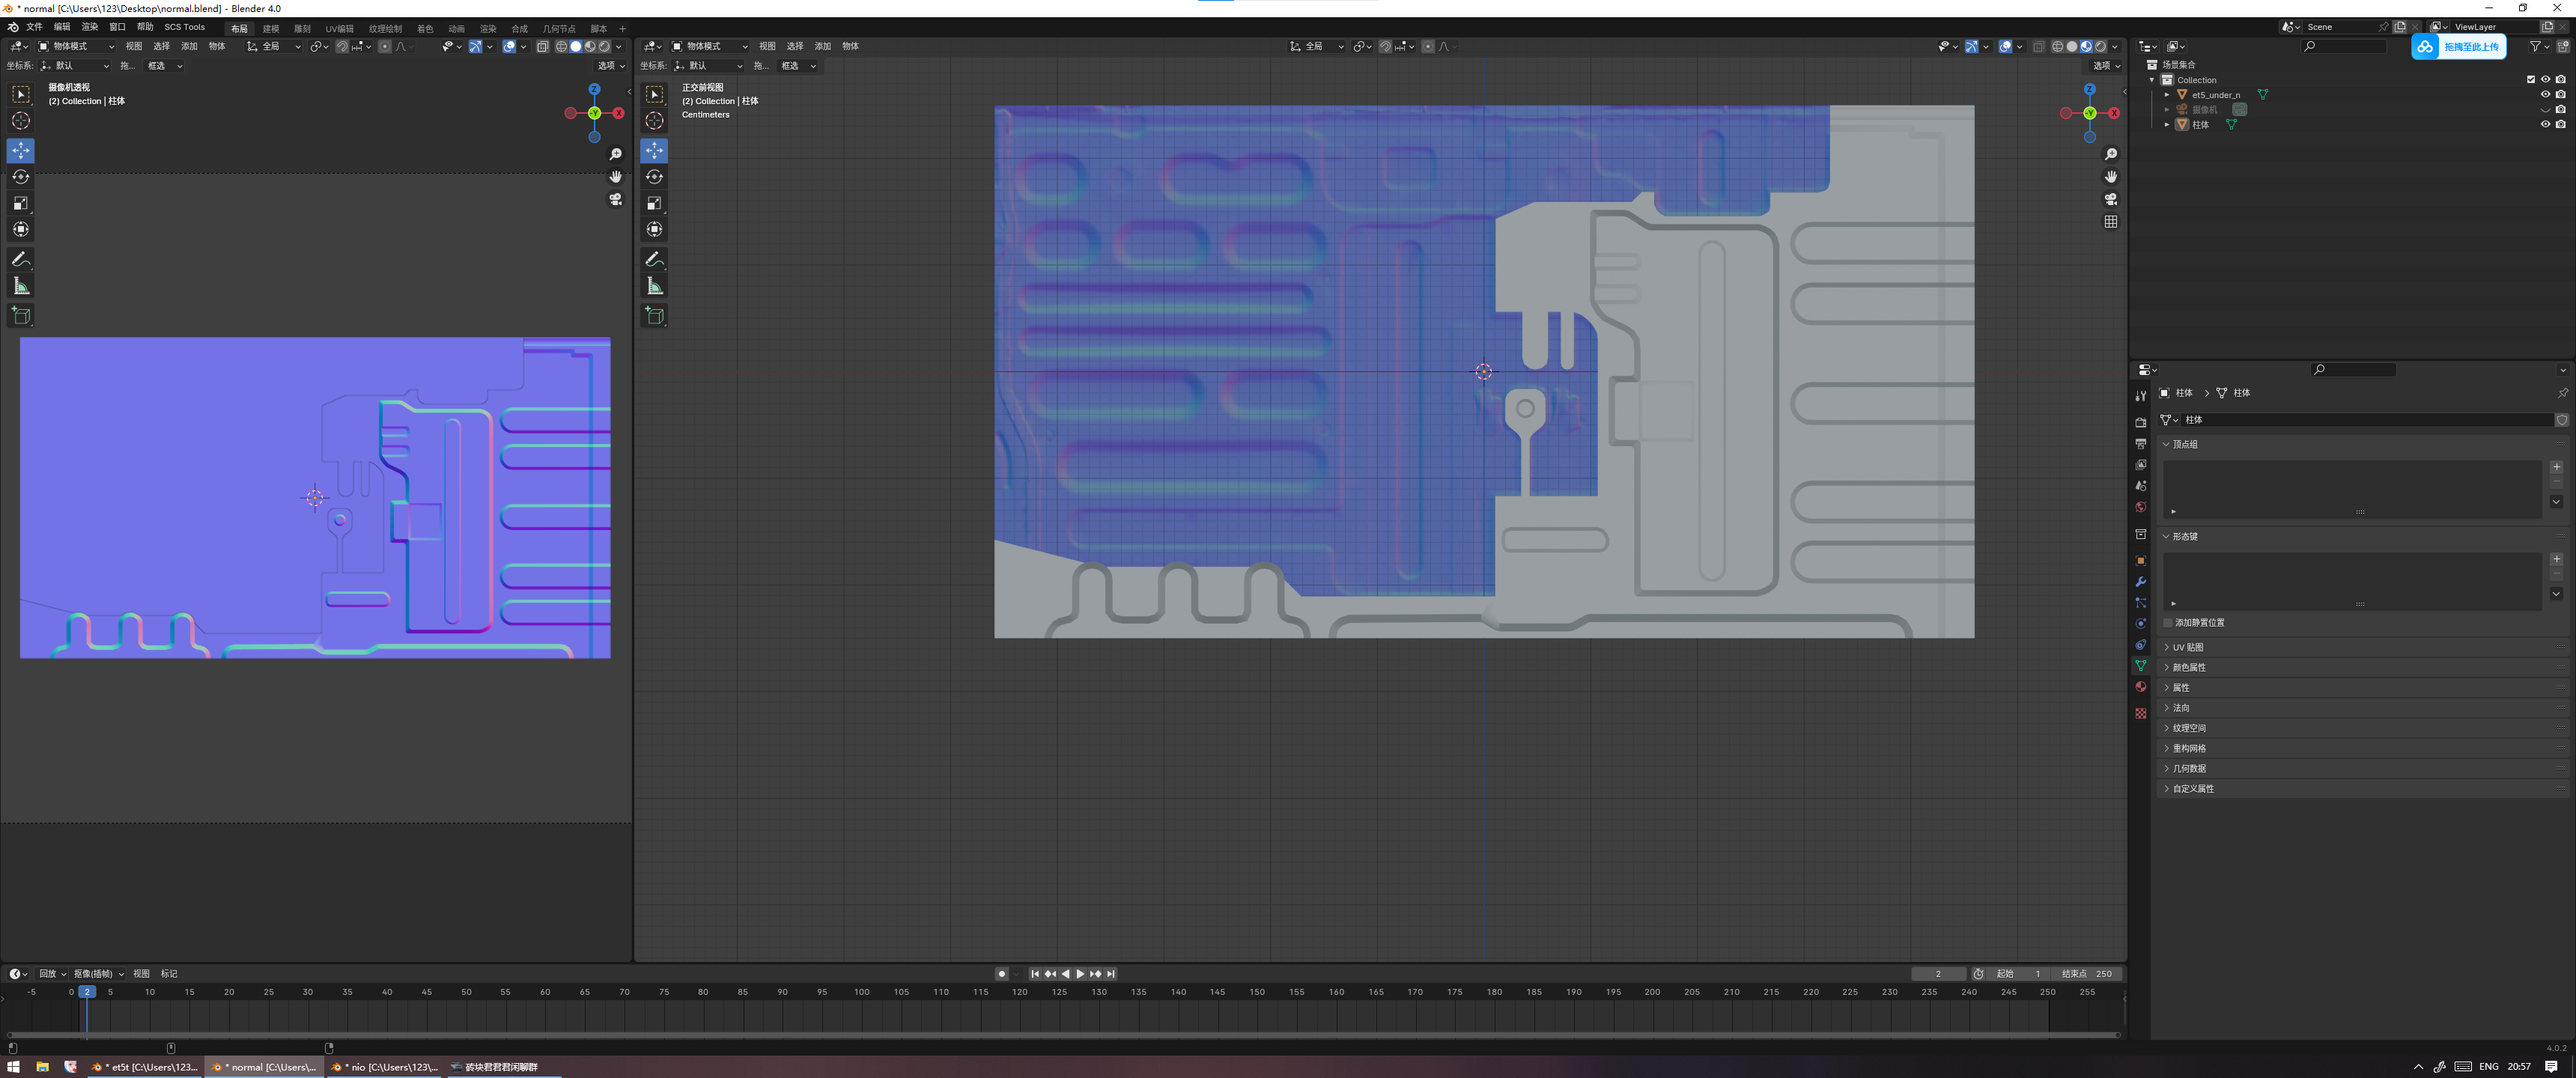Click the Add Cube tool in left viewport

[x=20, y=316]
